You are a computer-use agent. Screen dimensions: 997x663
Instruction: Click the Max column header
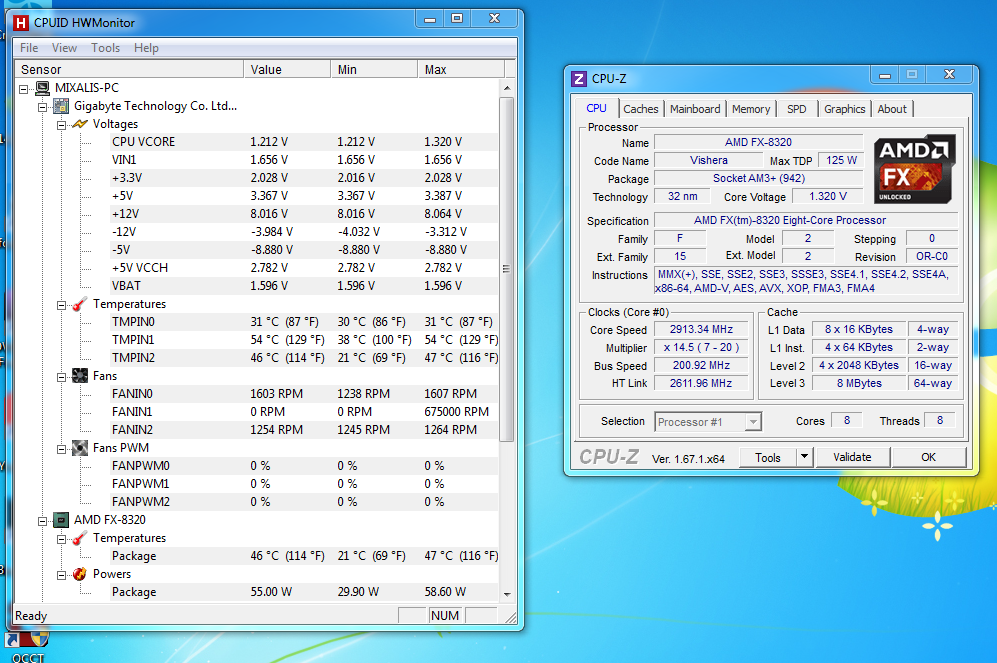461,69
